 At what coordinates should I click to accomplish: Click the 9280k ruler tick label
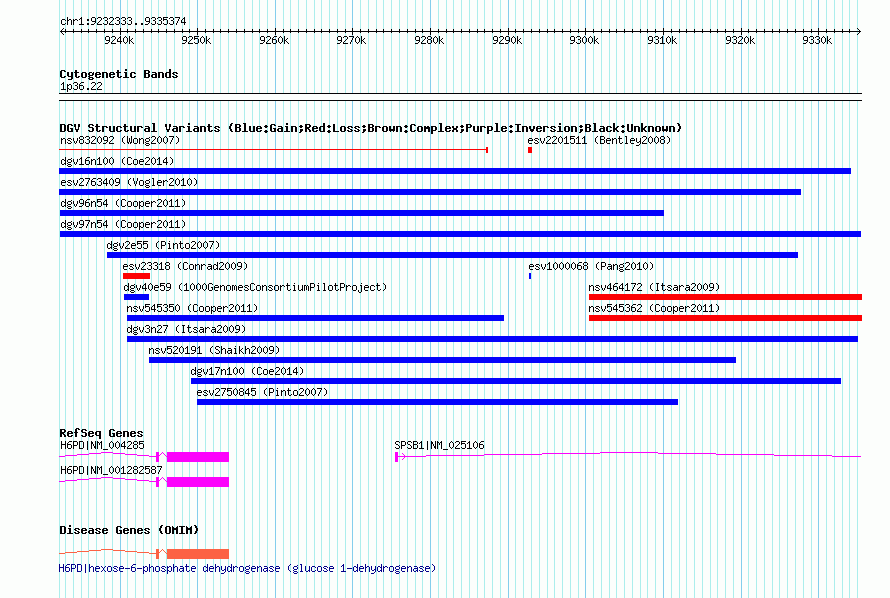point(429,40)
